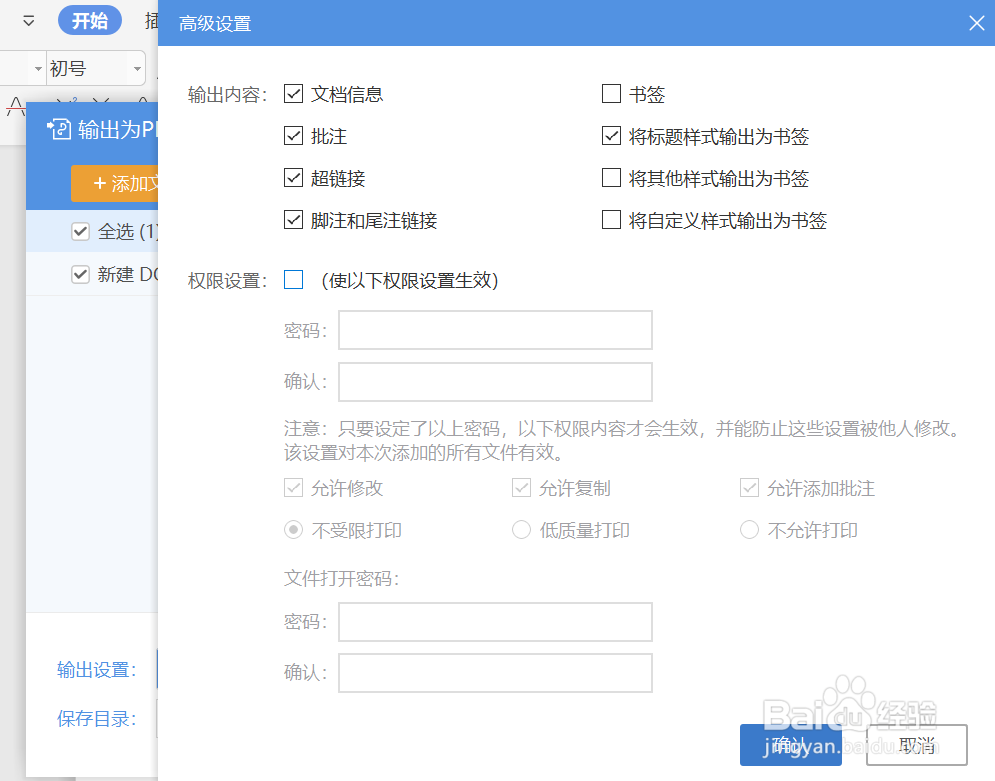Viewport: 995px width, 781px height.
Task: Open the quick access toolbar chevron menu
Action: click(x=27, y=20)
